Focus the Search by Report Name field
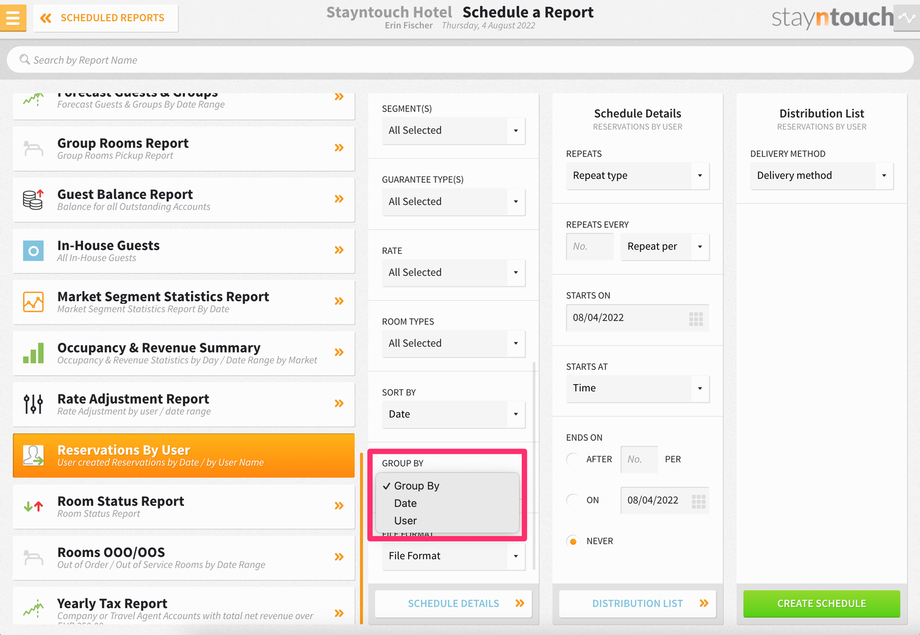This screenshot has height=635, width=920. pyautogui.click(x=460, y=60)
